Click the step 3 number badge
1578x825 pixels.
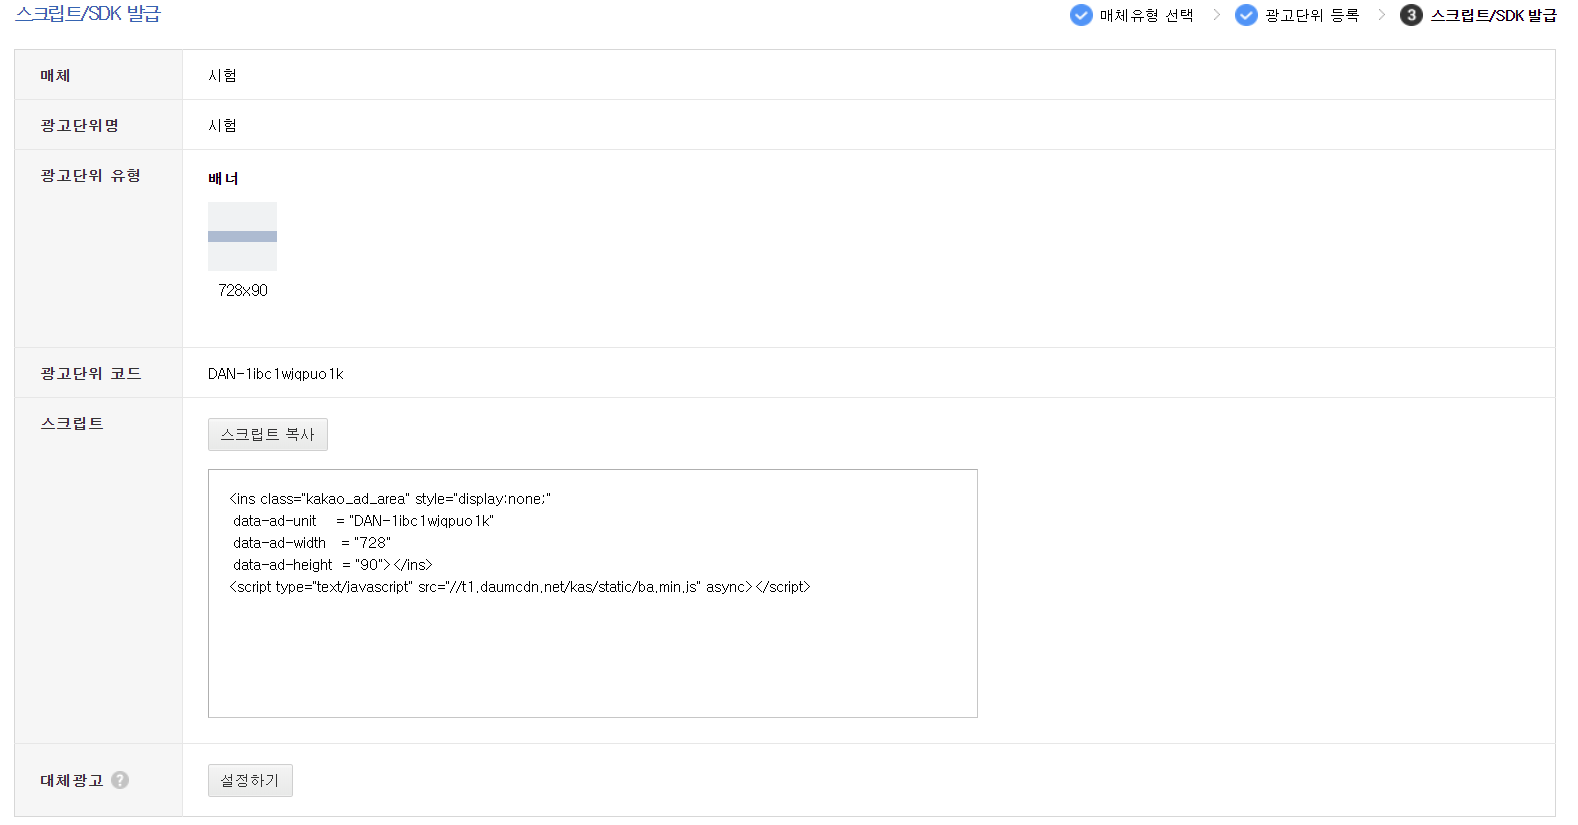[x=1411, y=15]
